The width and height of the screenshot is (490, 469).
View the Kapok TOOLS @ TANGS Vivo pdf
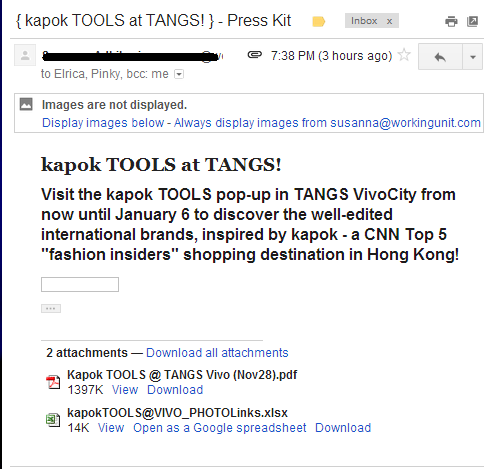pos(125,390)
